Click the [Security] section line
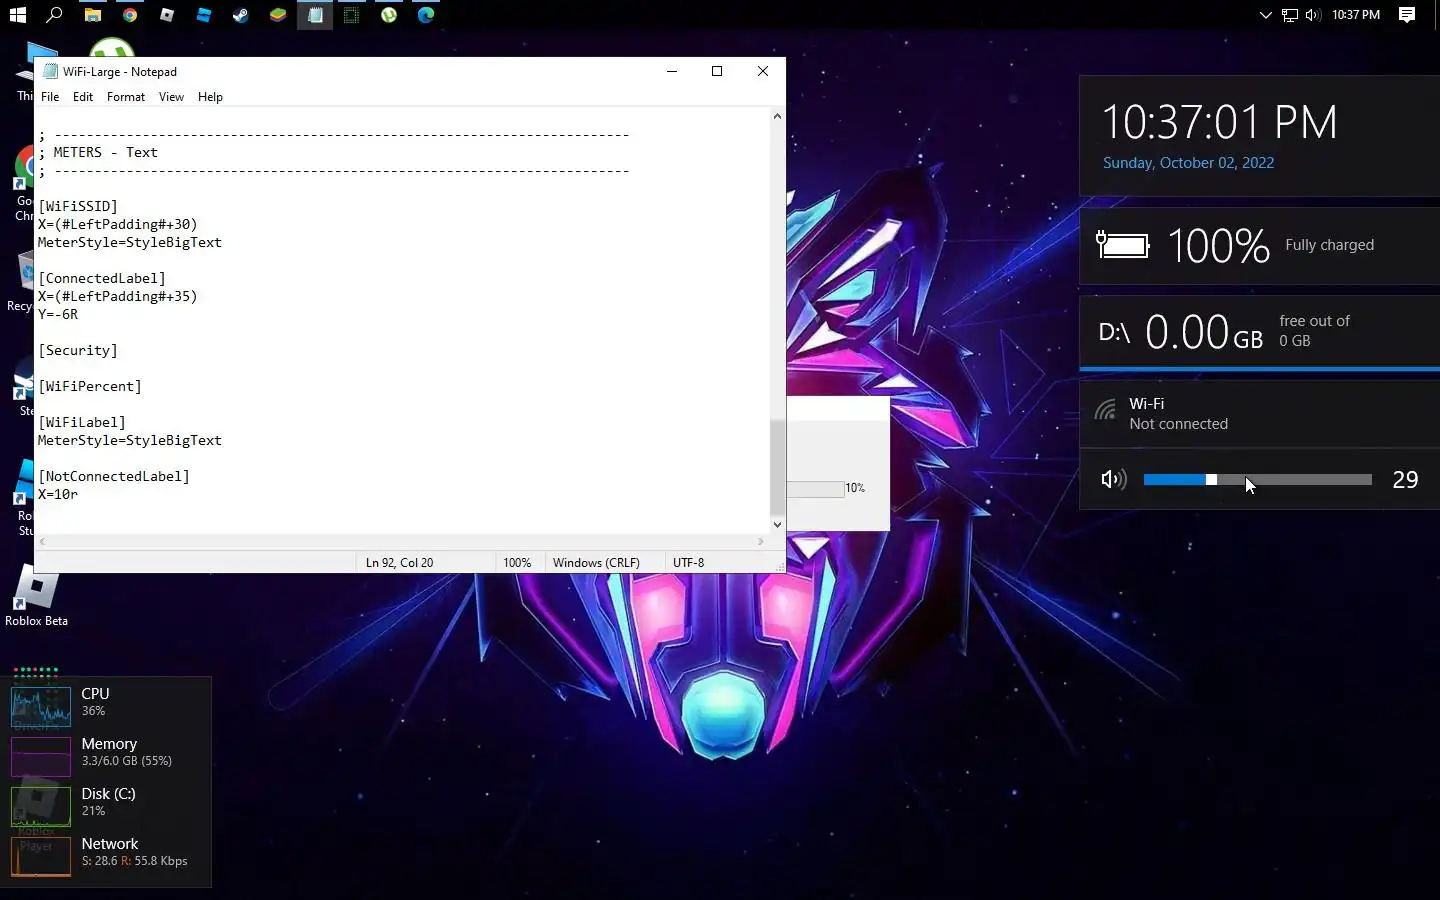The width and height of the screenshot is (1440, 900). tap(78, 350)
